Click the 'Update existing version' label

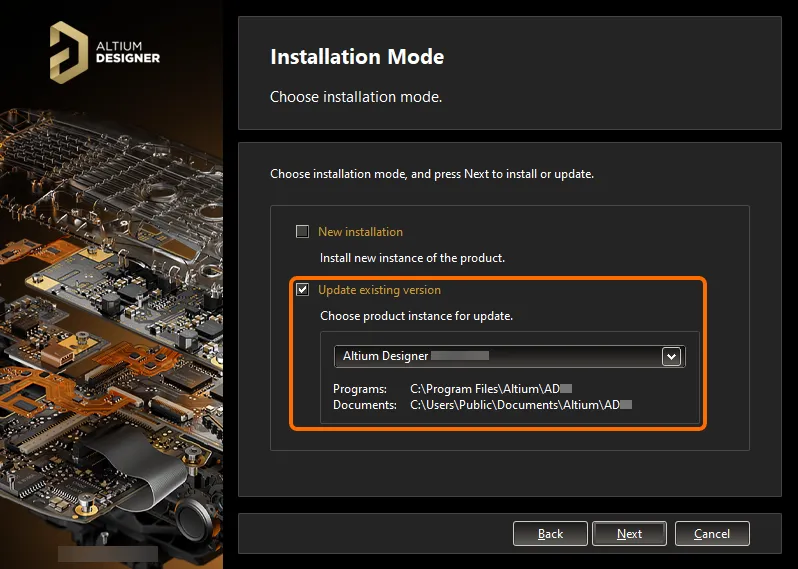[x=379, y=290]
